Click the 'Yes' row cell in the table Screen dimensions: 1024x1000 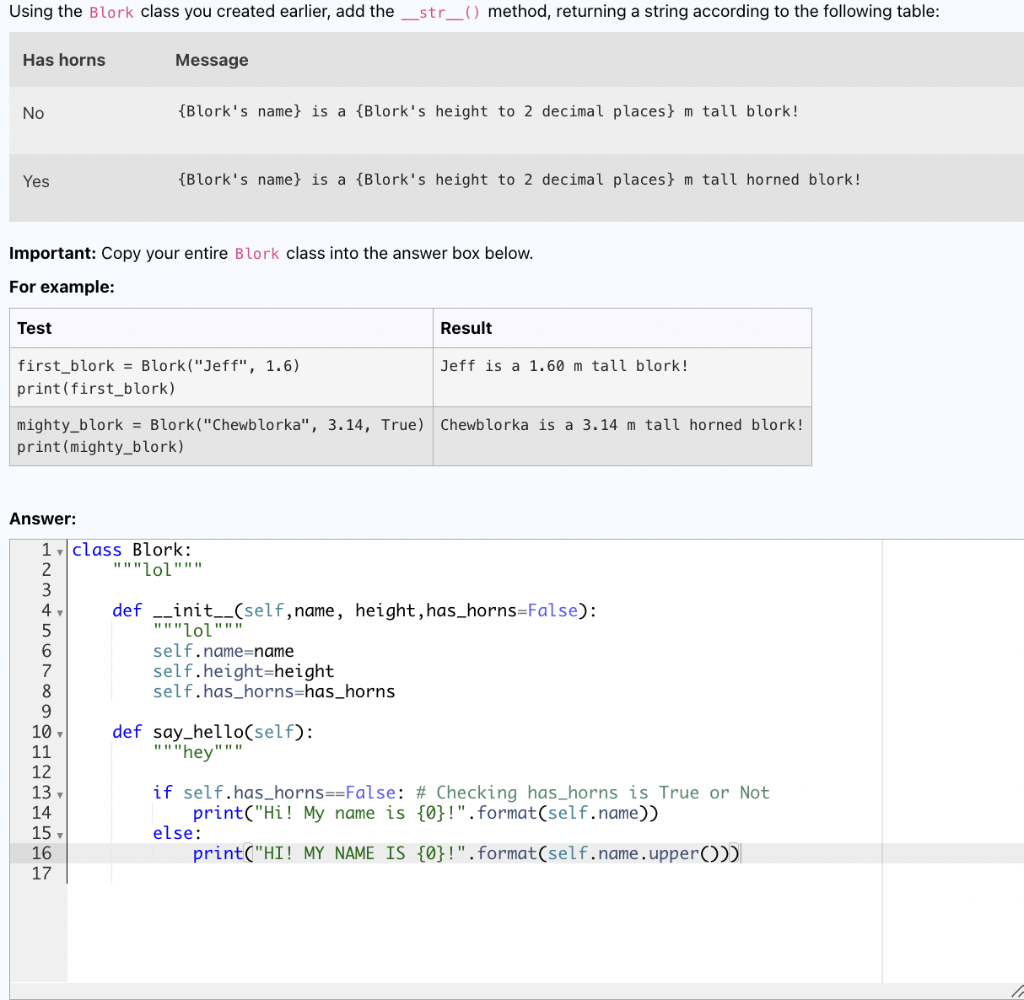tap(36, 182)
